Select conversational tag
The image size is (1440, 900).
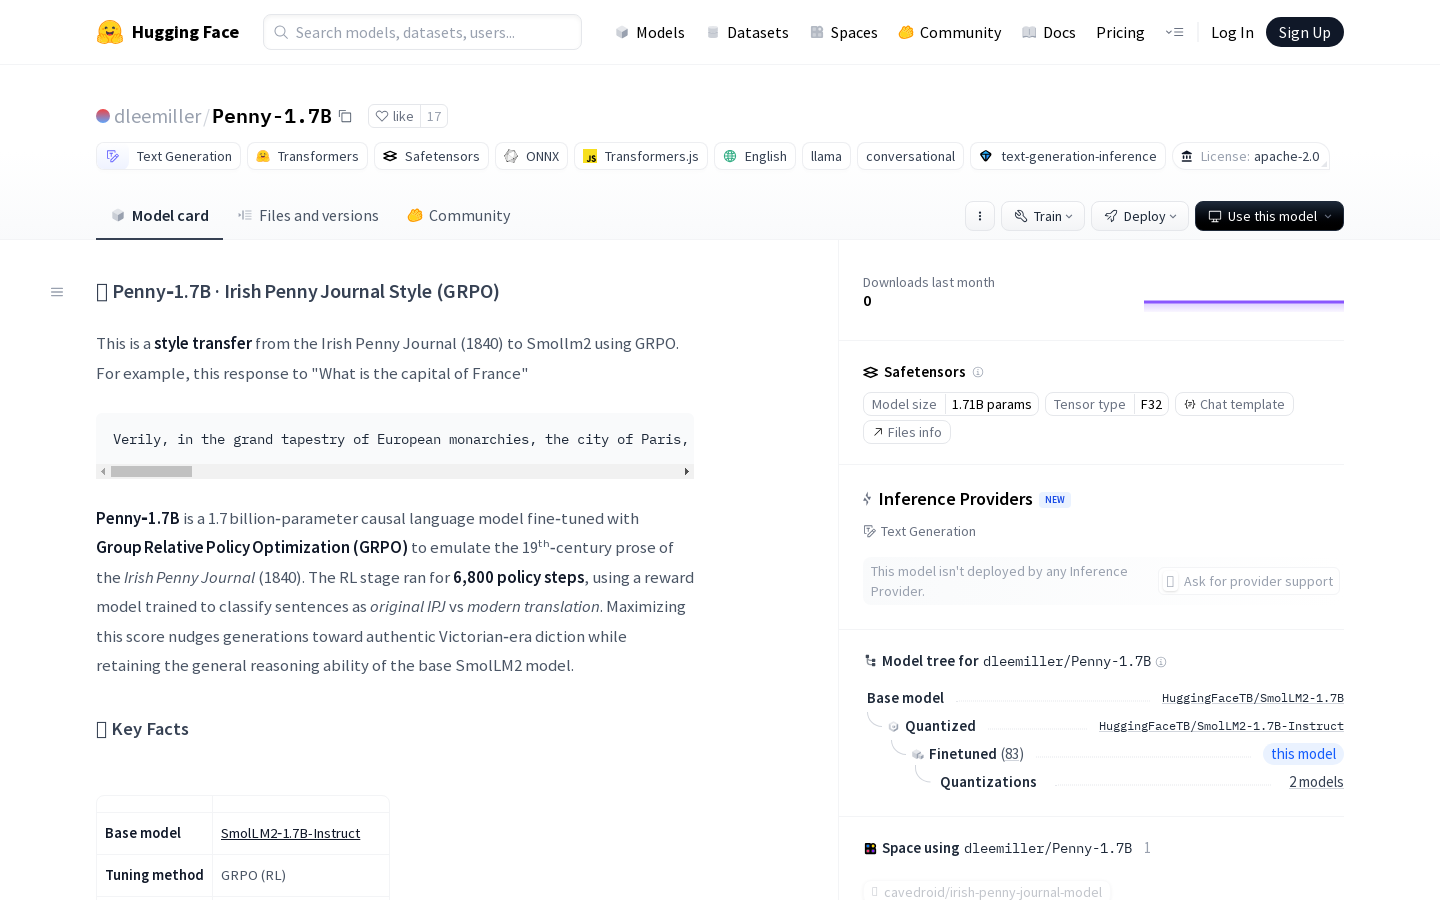click(910, 156)
